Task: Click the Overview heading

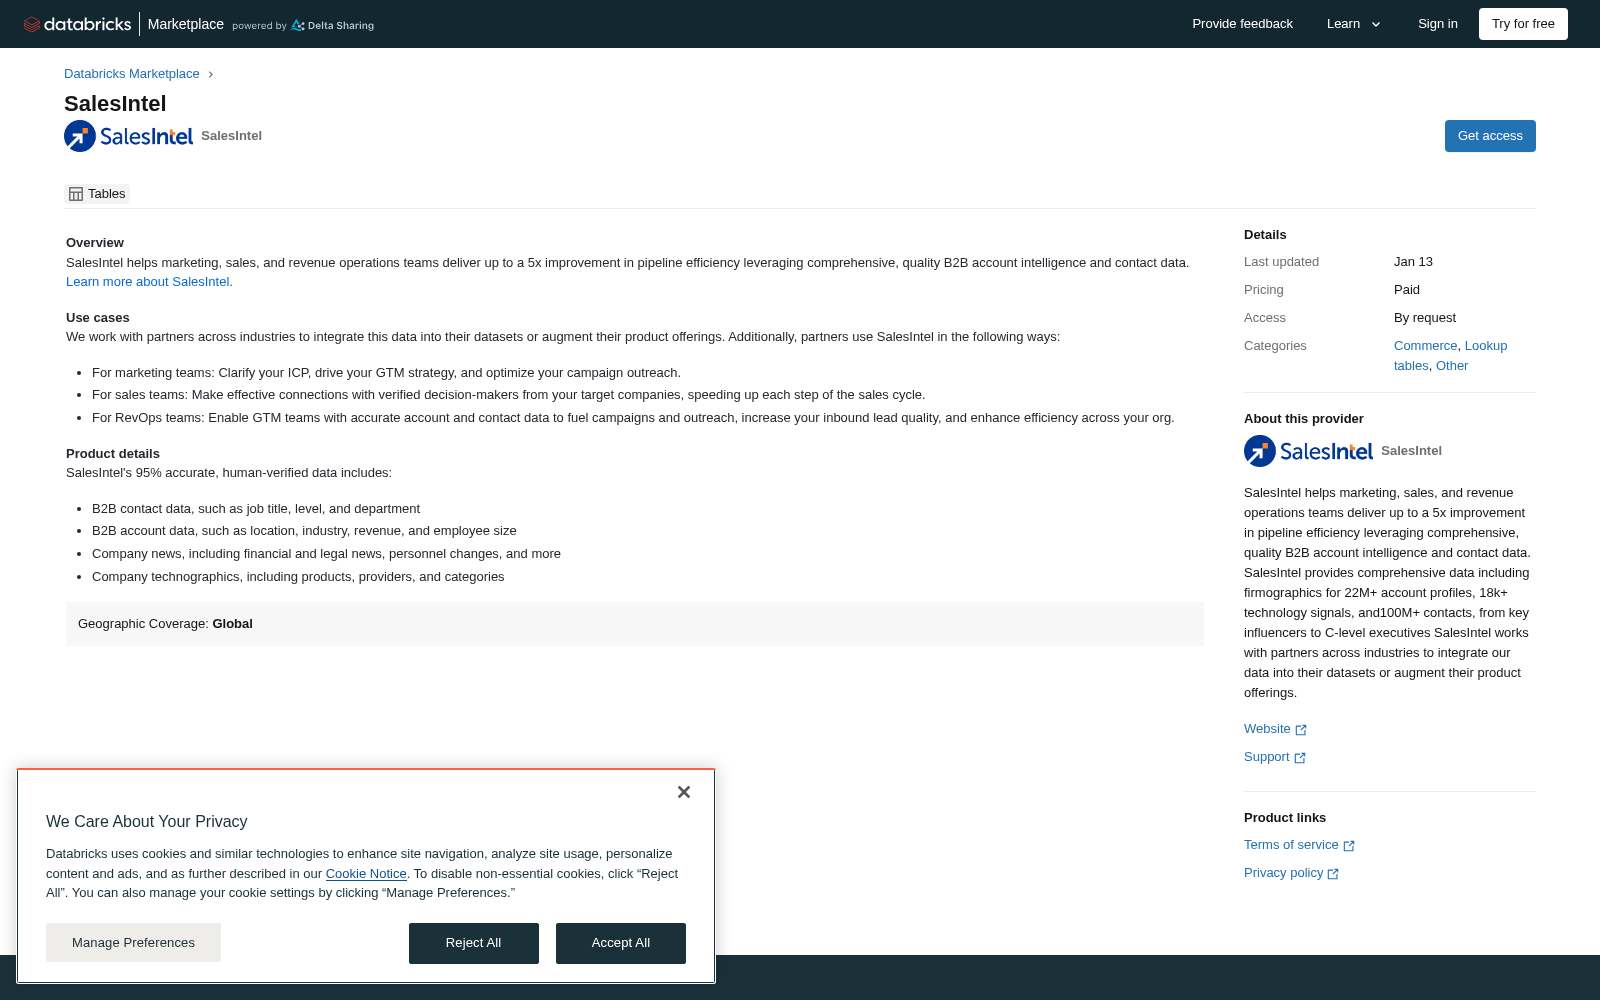Action: [x=95, y=243]
